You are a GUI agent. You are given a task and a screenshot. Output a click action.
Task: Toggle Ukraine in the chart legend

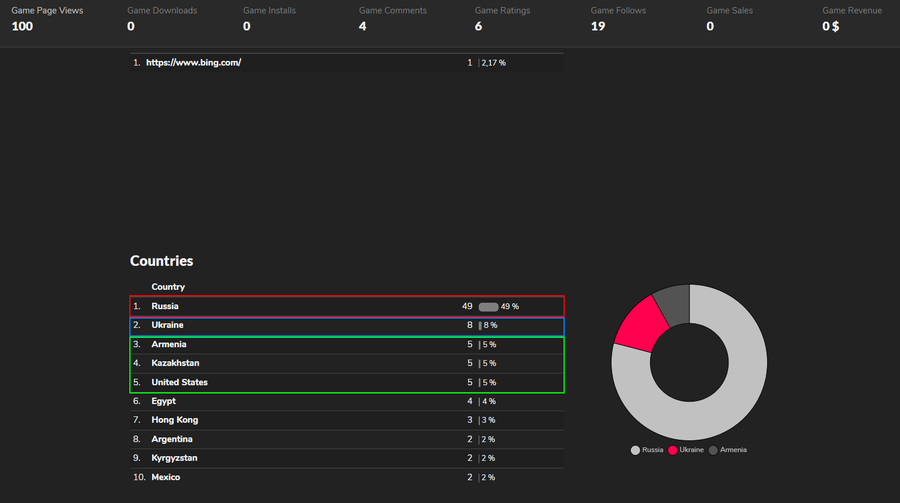point(686,450)
